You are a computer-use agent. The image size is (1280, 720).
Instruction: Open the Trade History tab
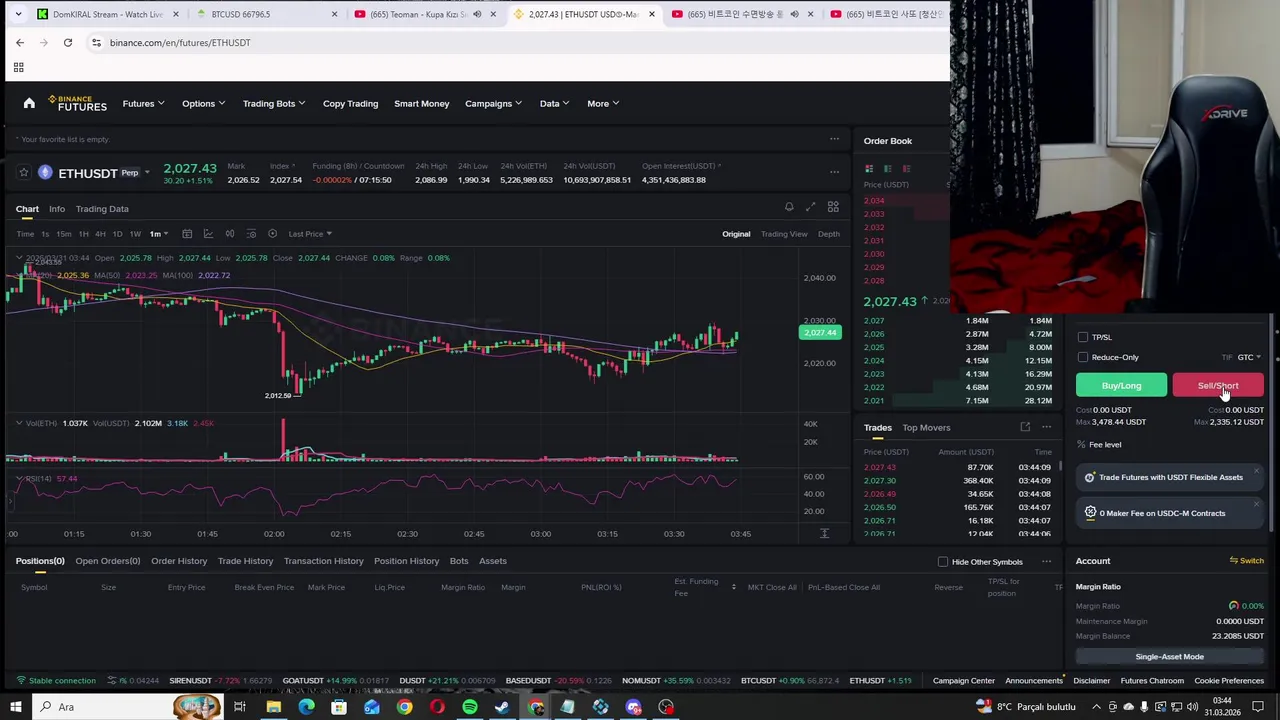(245, 561)
